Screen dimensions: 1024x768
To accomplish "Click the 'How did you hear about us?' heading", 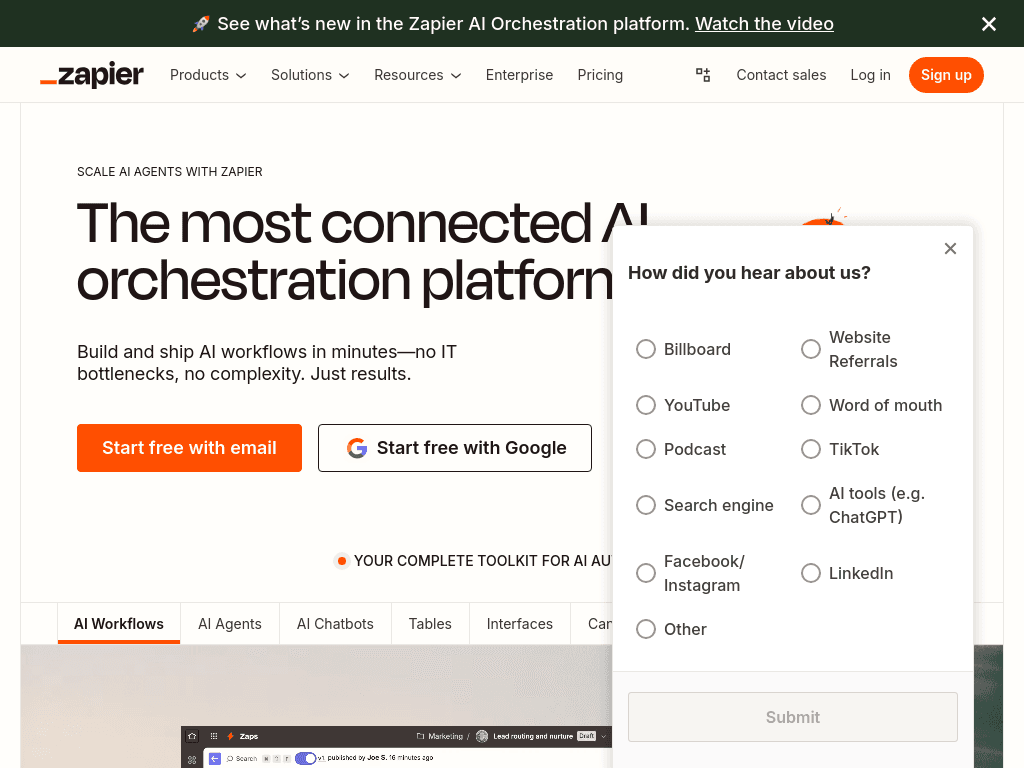I will (x=749, y=273).
